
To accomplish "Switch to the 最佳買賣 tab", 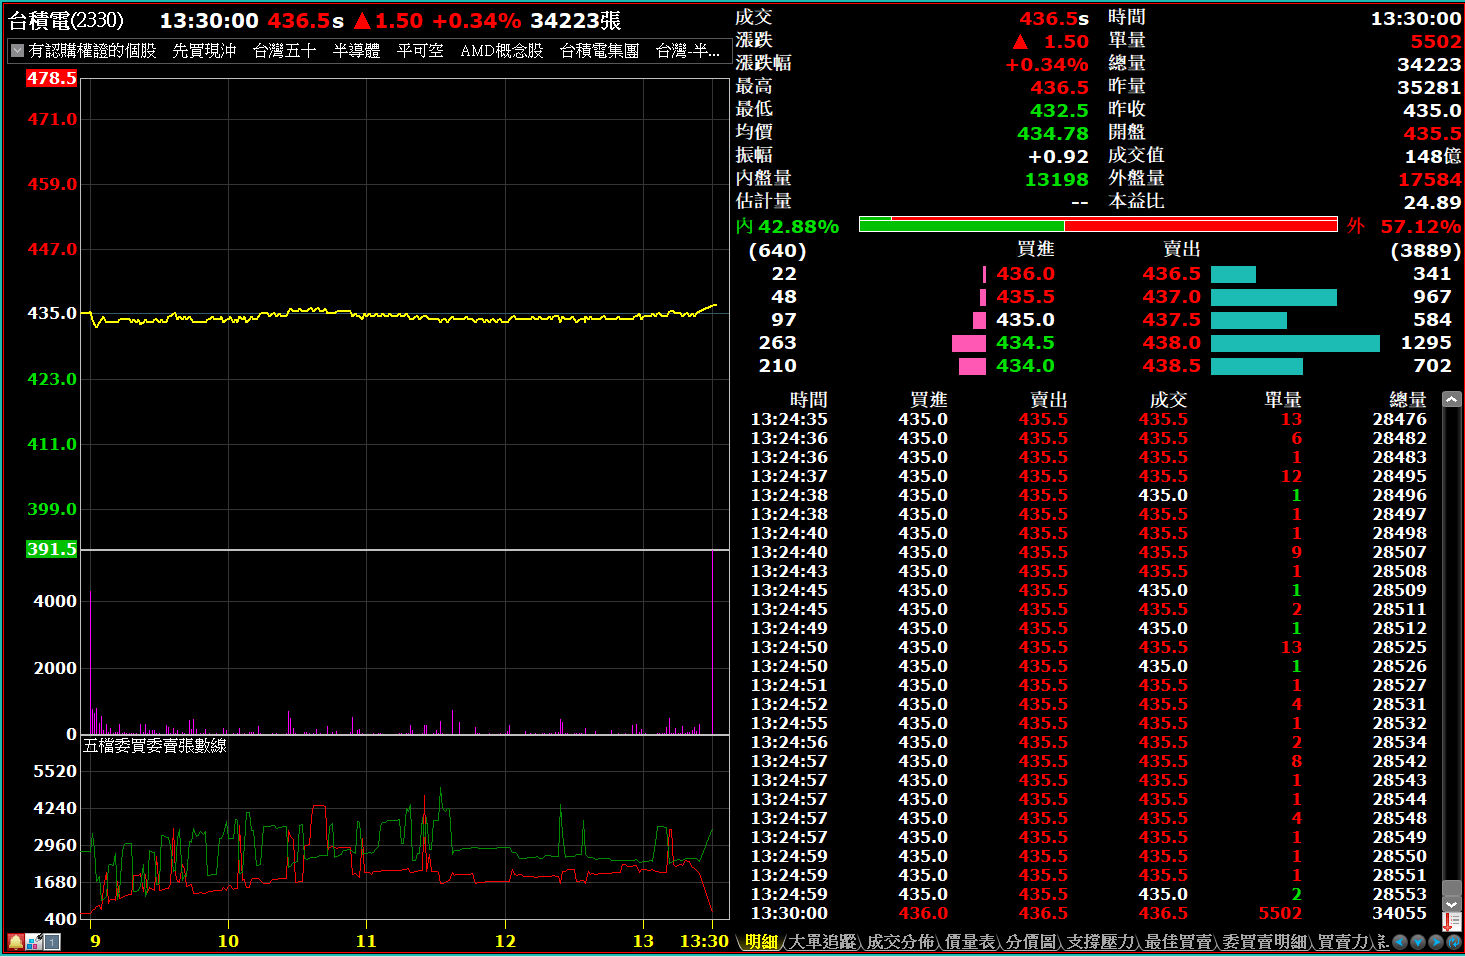I will click(1178, 941).
